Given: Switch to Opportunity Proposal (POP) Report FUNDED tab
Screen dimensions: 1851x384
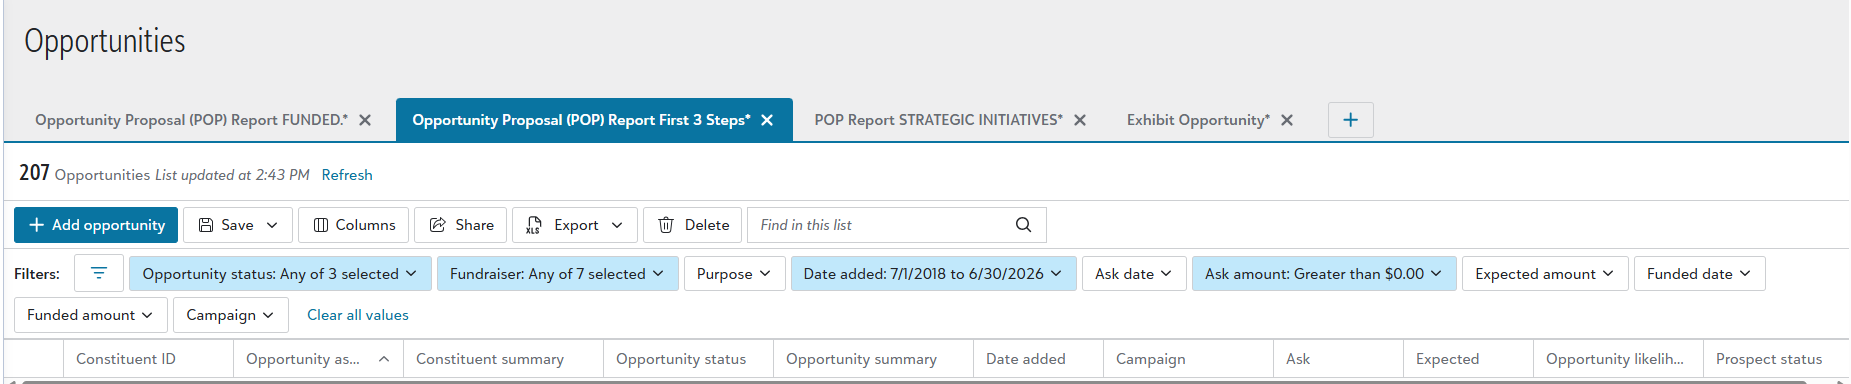Looking at the screenshot, I should click(x=192, y=120).
